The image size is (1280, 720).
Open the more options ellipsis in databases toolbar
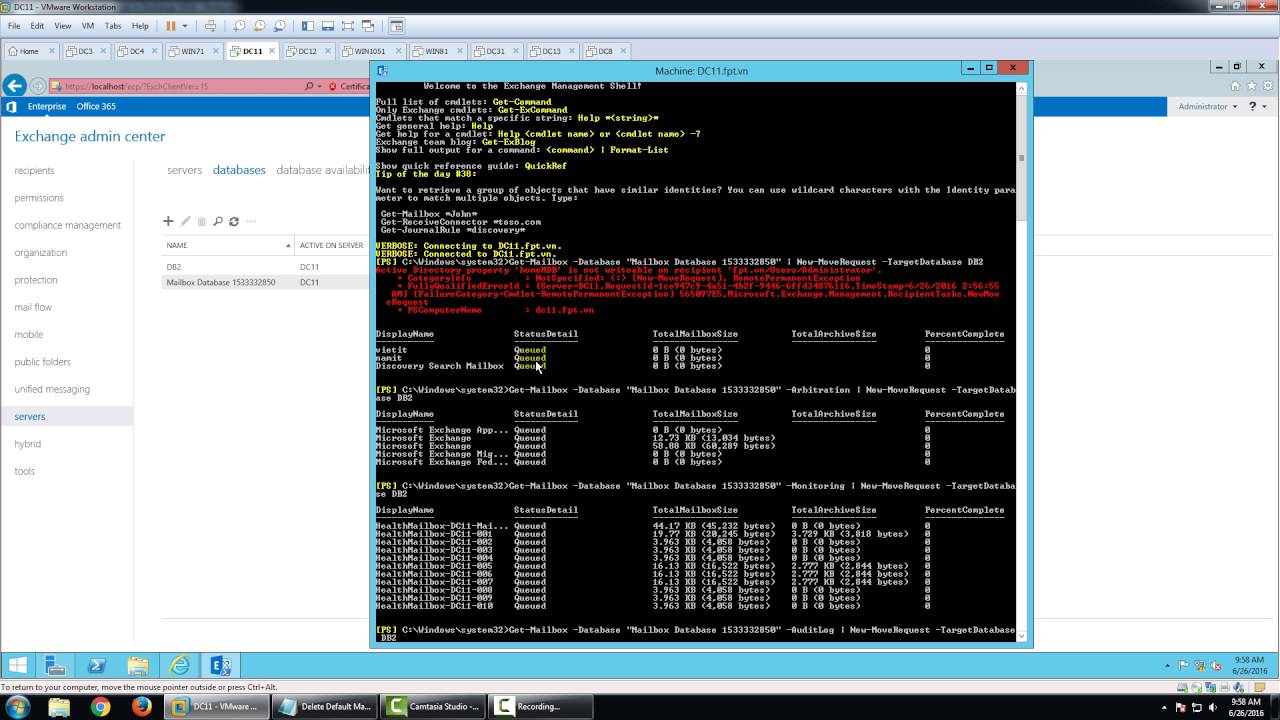[x=251, y=221]
